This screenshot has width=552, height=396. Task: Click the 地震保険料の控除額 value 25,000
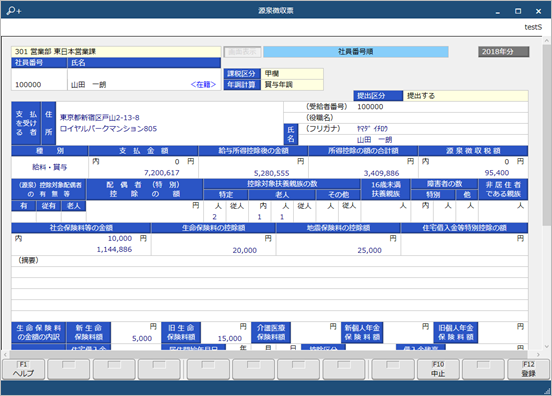tap(369, 250)
